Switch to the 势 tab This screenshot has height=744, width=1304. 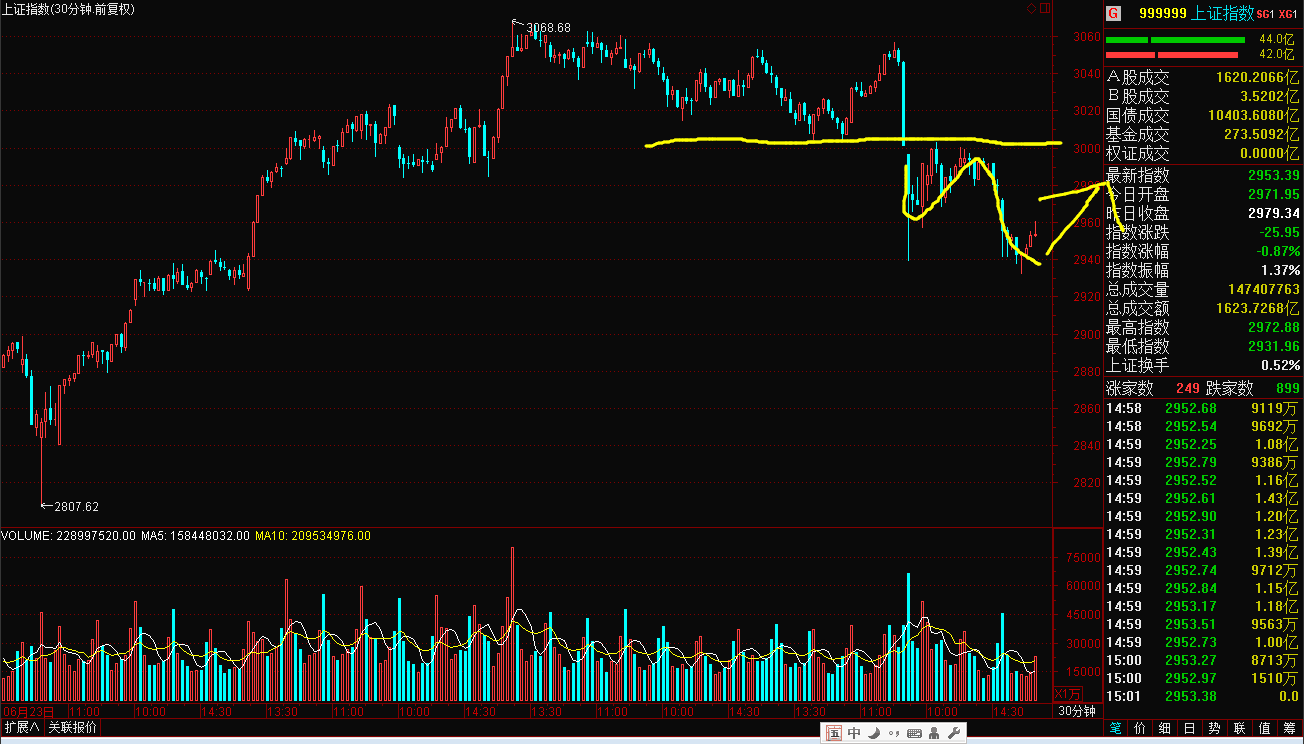click(x=1214, y=728)
